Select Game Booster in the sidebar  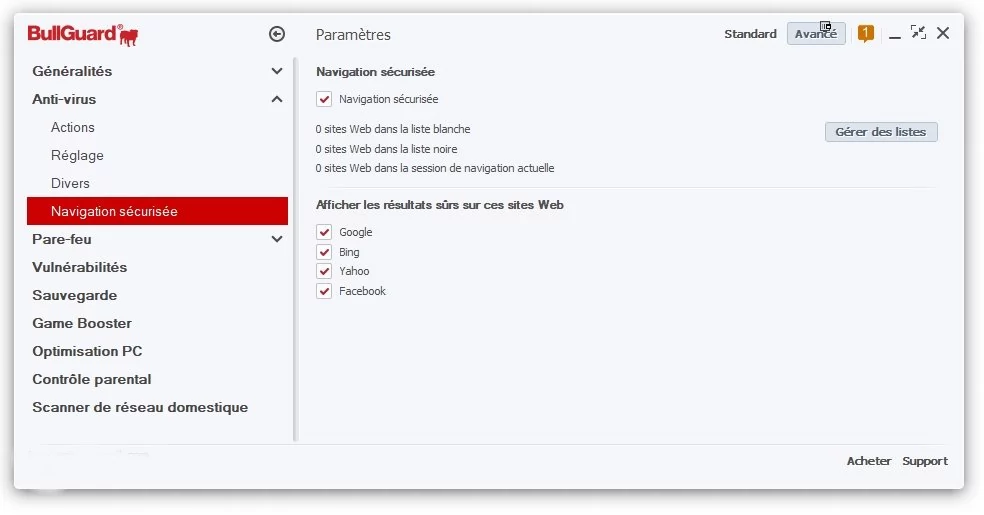coord(82,323)
